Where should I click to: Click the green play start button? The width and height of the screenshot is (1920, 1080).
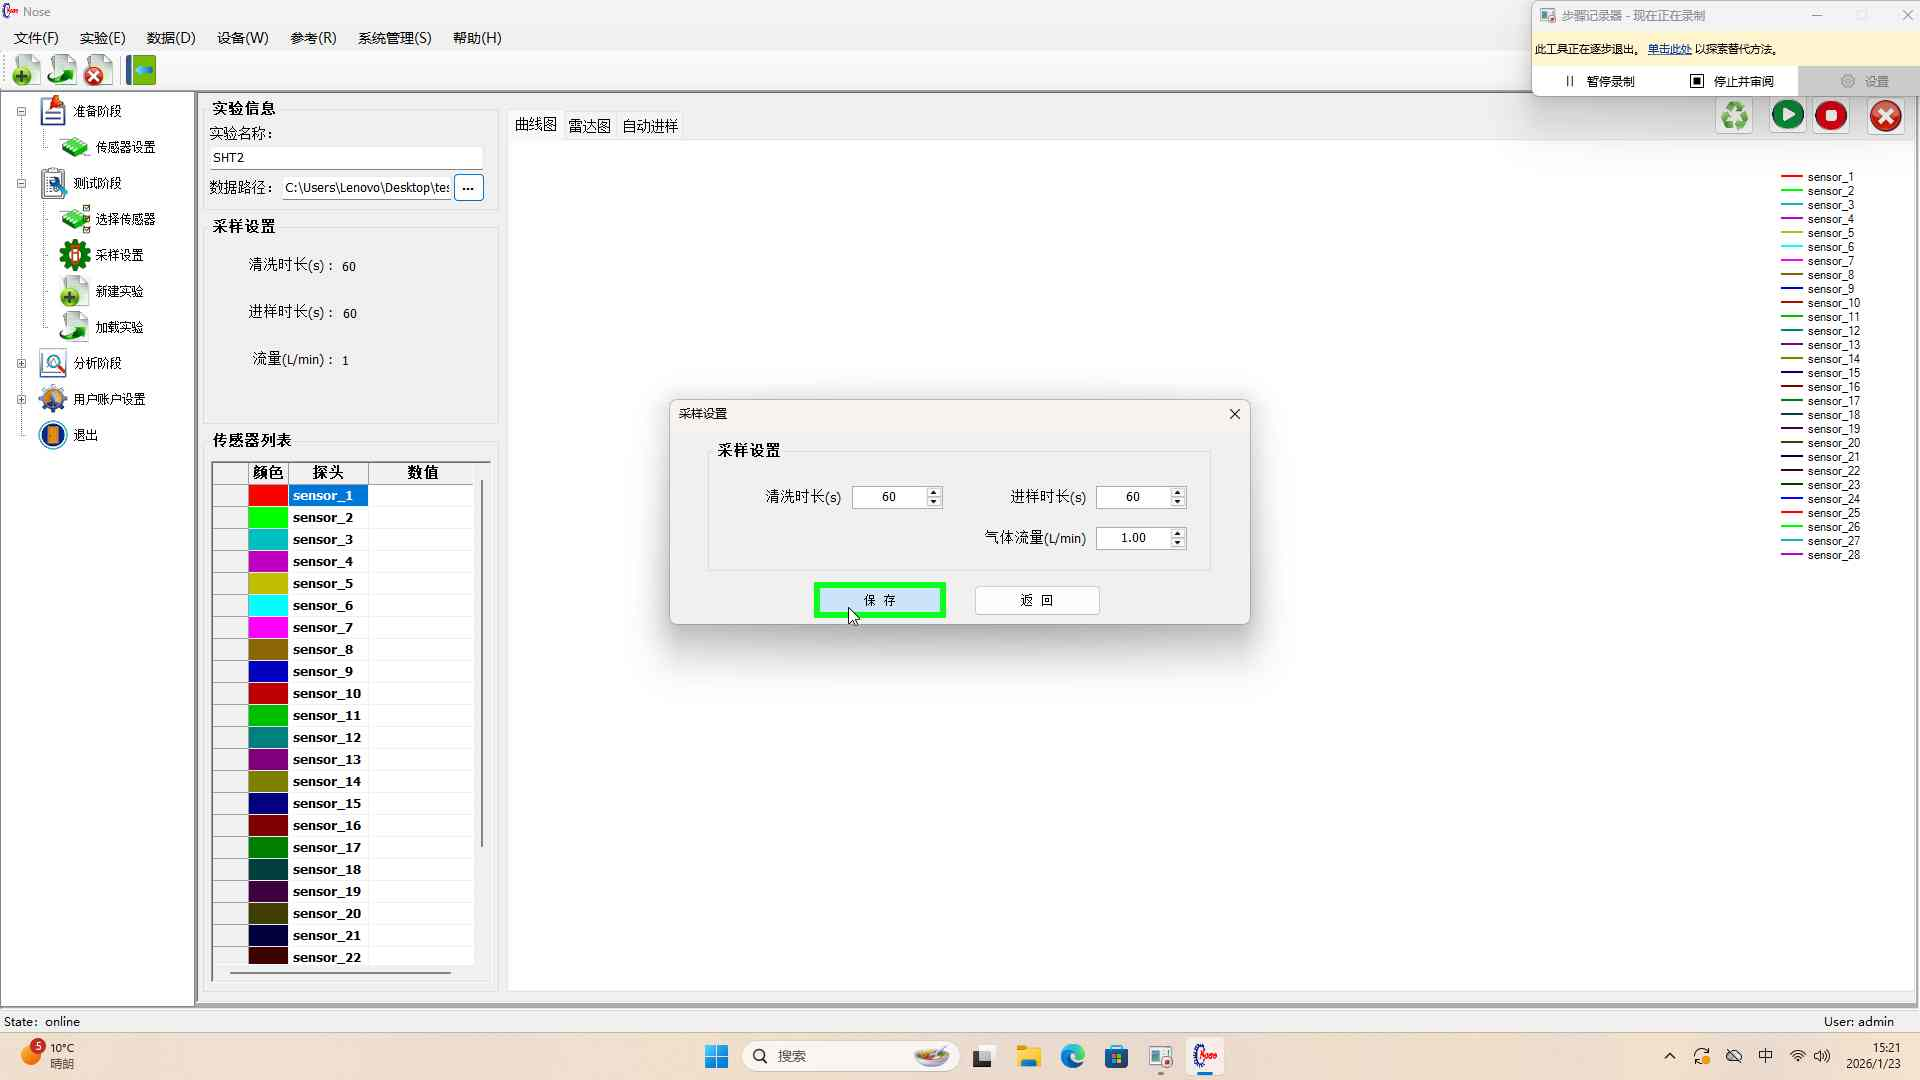point(1787,116)
